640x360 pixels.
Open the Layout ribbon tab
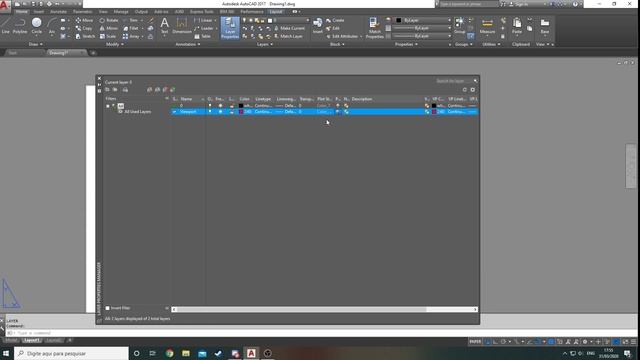coord(276,12)
